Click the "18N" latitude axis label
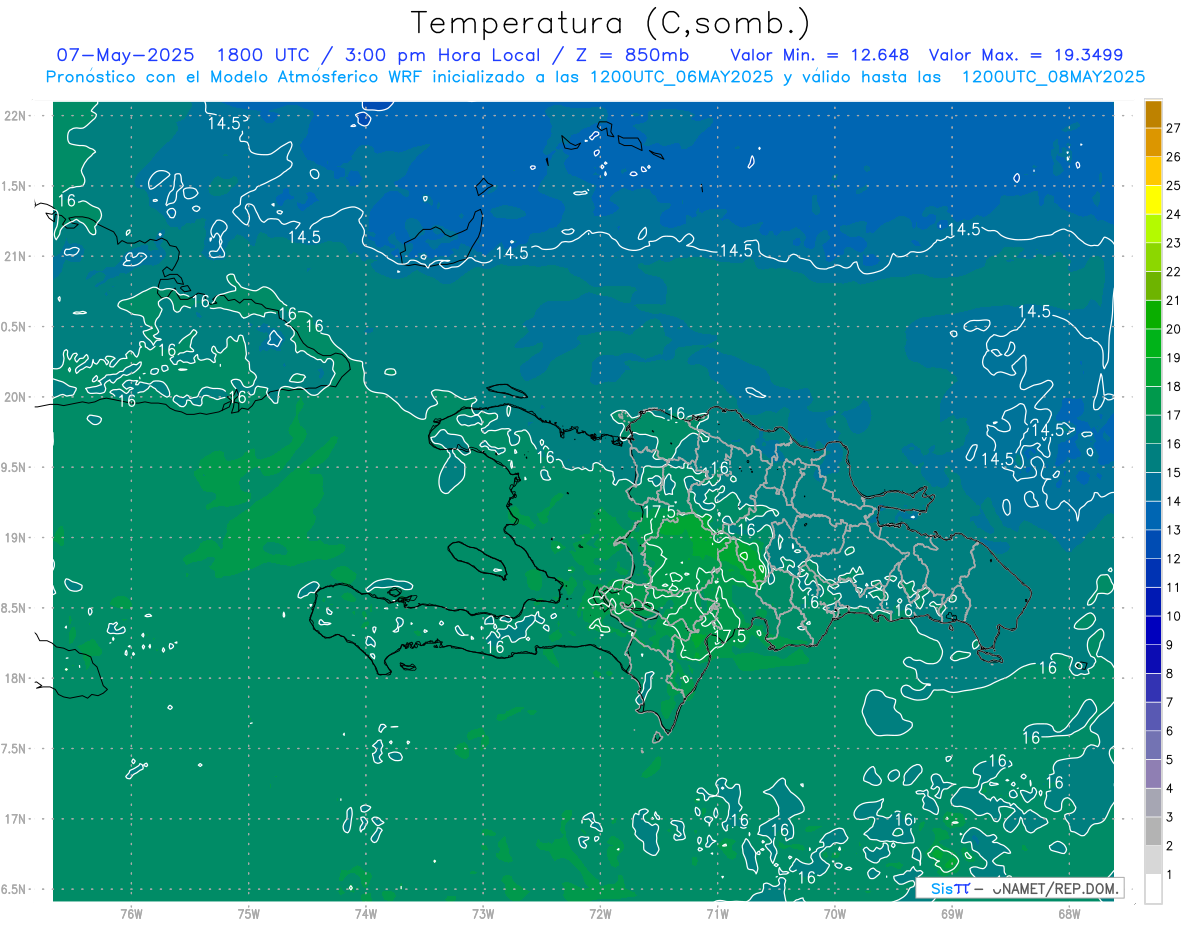The width and height of the screenshot is (1200, 927). (15, 679)
